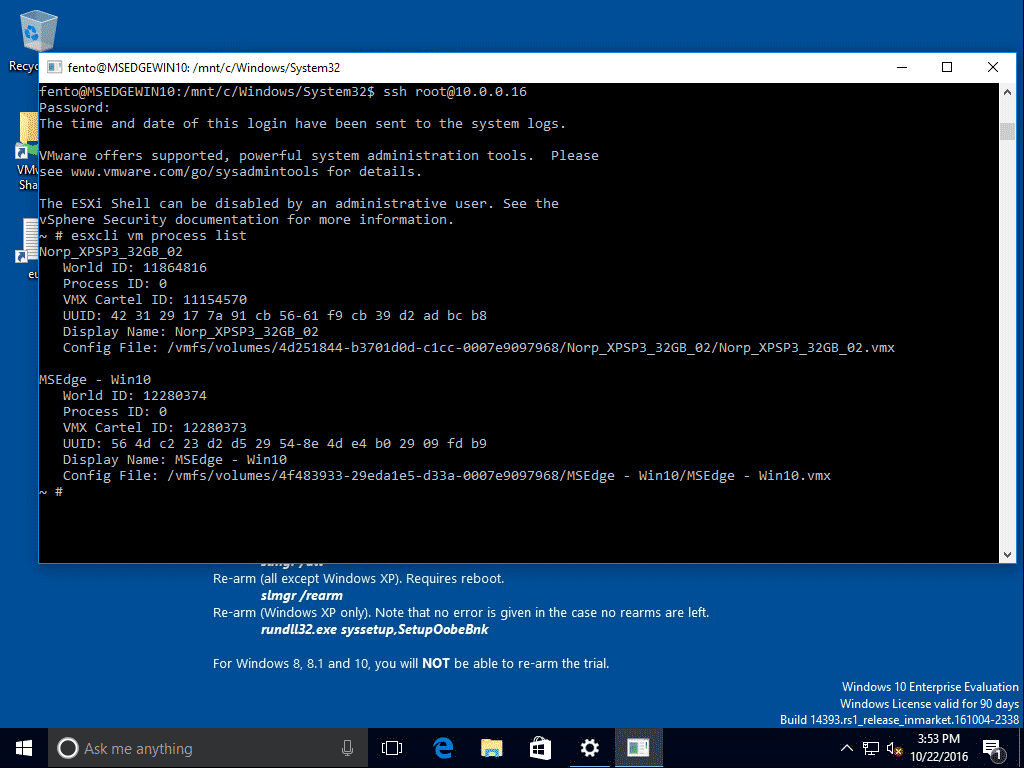1024x768 pixels.
Task: Select the running terminal taskbar icon
Action: tap(638, 748)
